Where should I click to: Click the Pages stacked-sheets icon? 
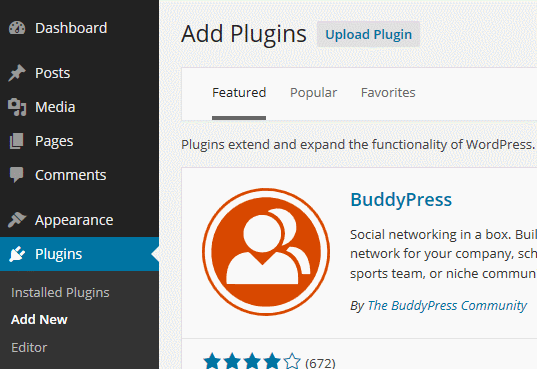(x=16, y=141)
